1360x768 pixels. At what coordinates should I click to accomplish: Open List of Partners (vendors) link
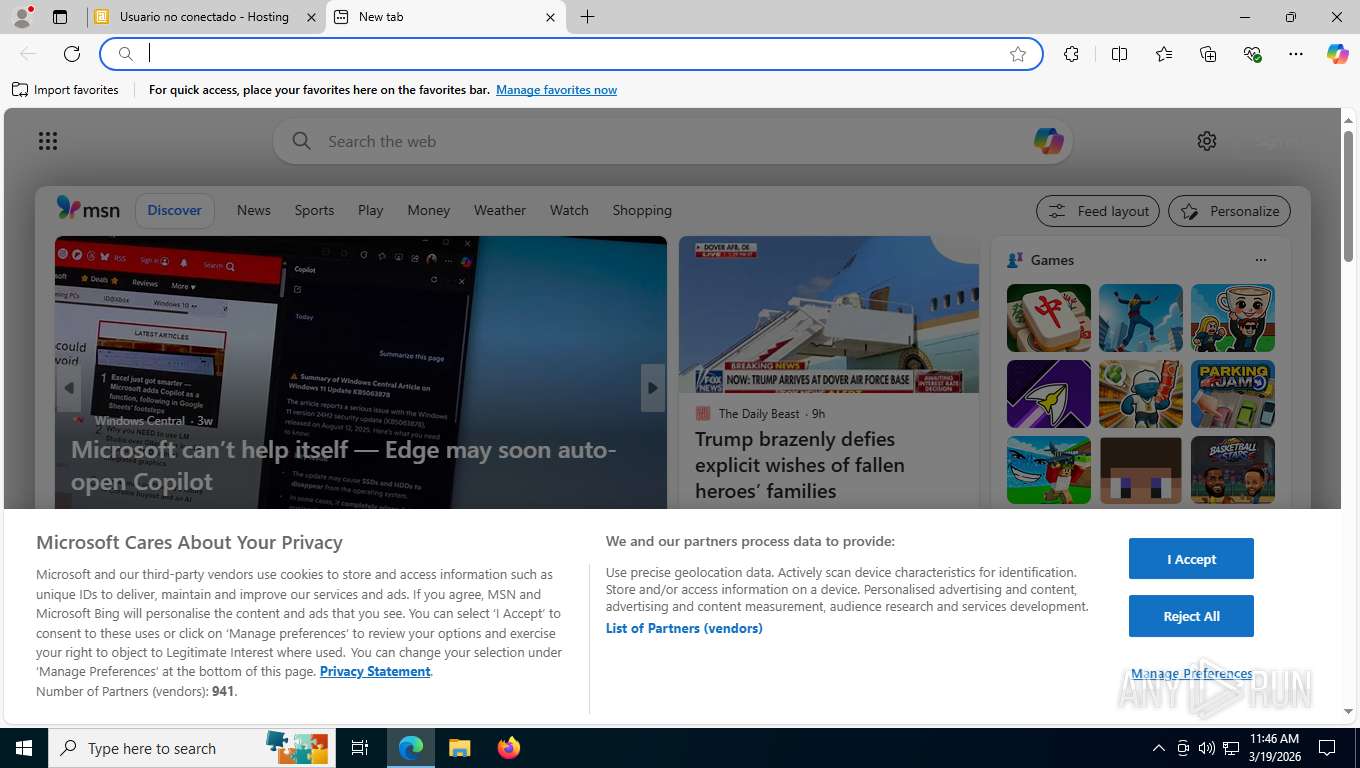684,628
